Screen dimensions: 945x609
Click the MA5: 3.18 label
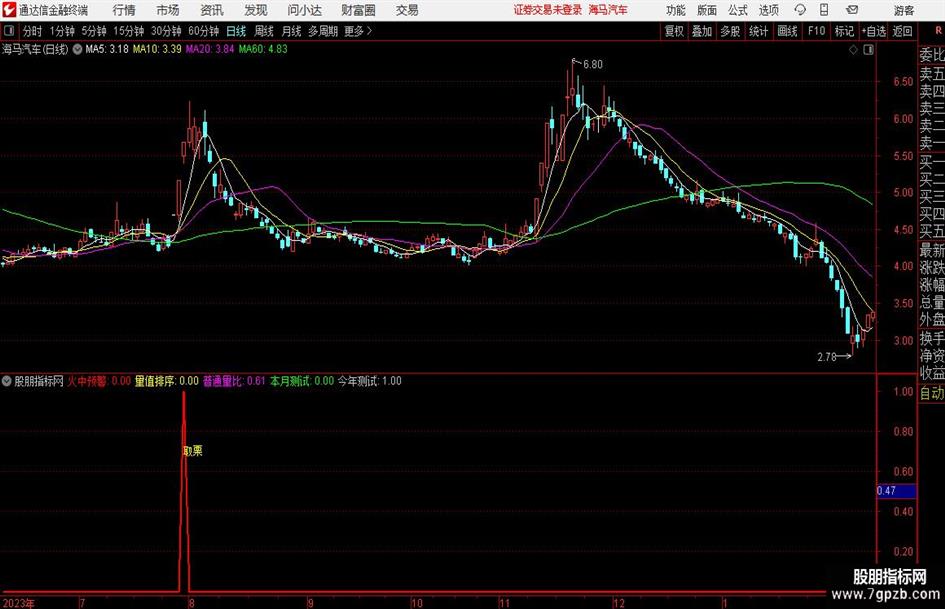pyautogui.click(x=107, y=49)
